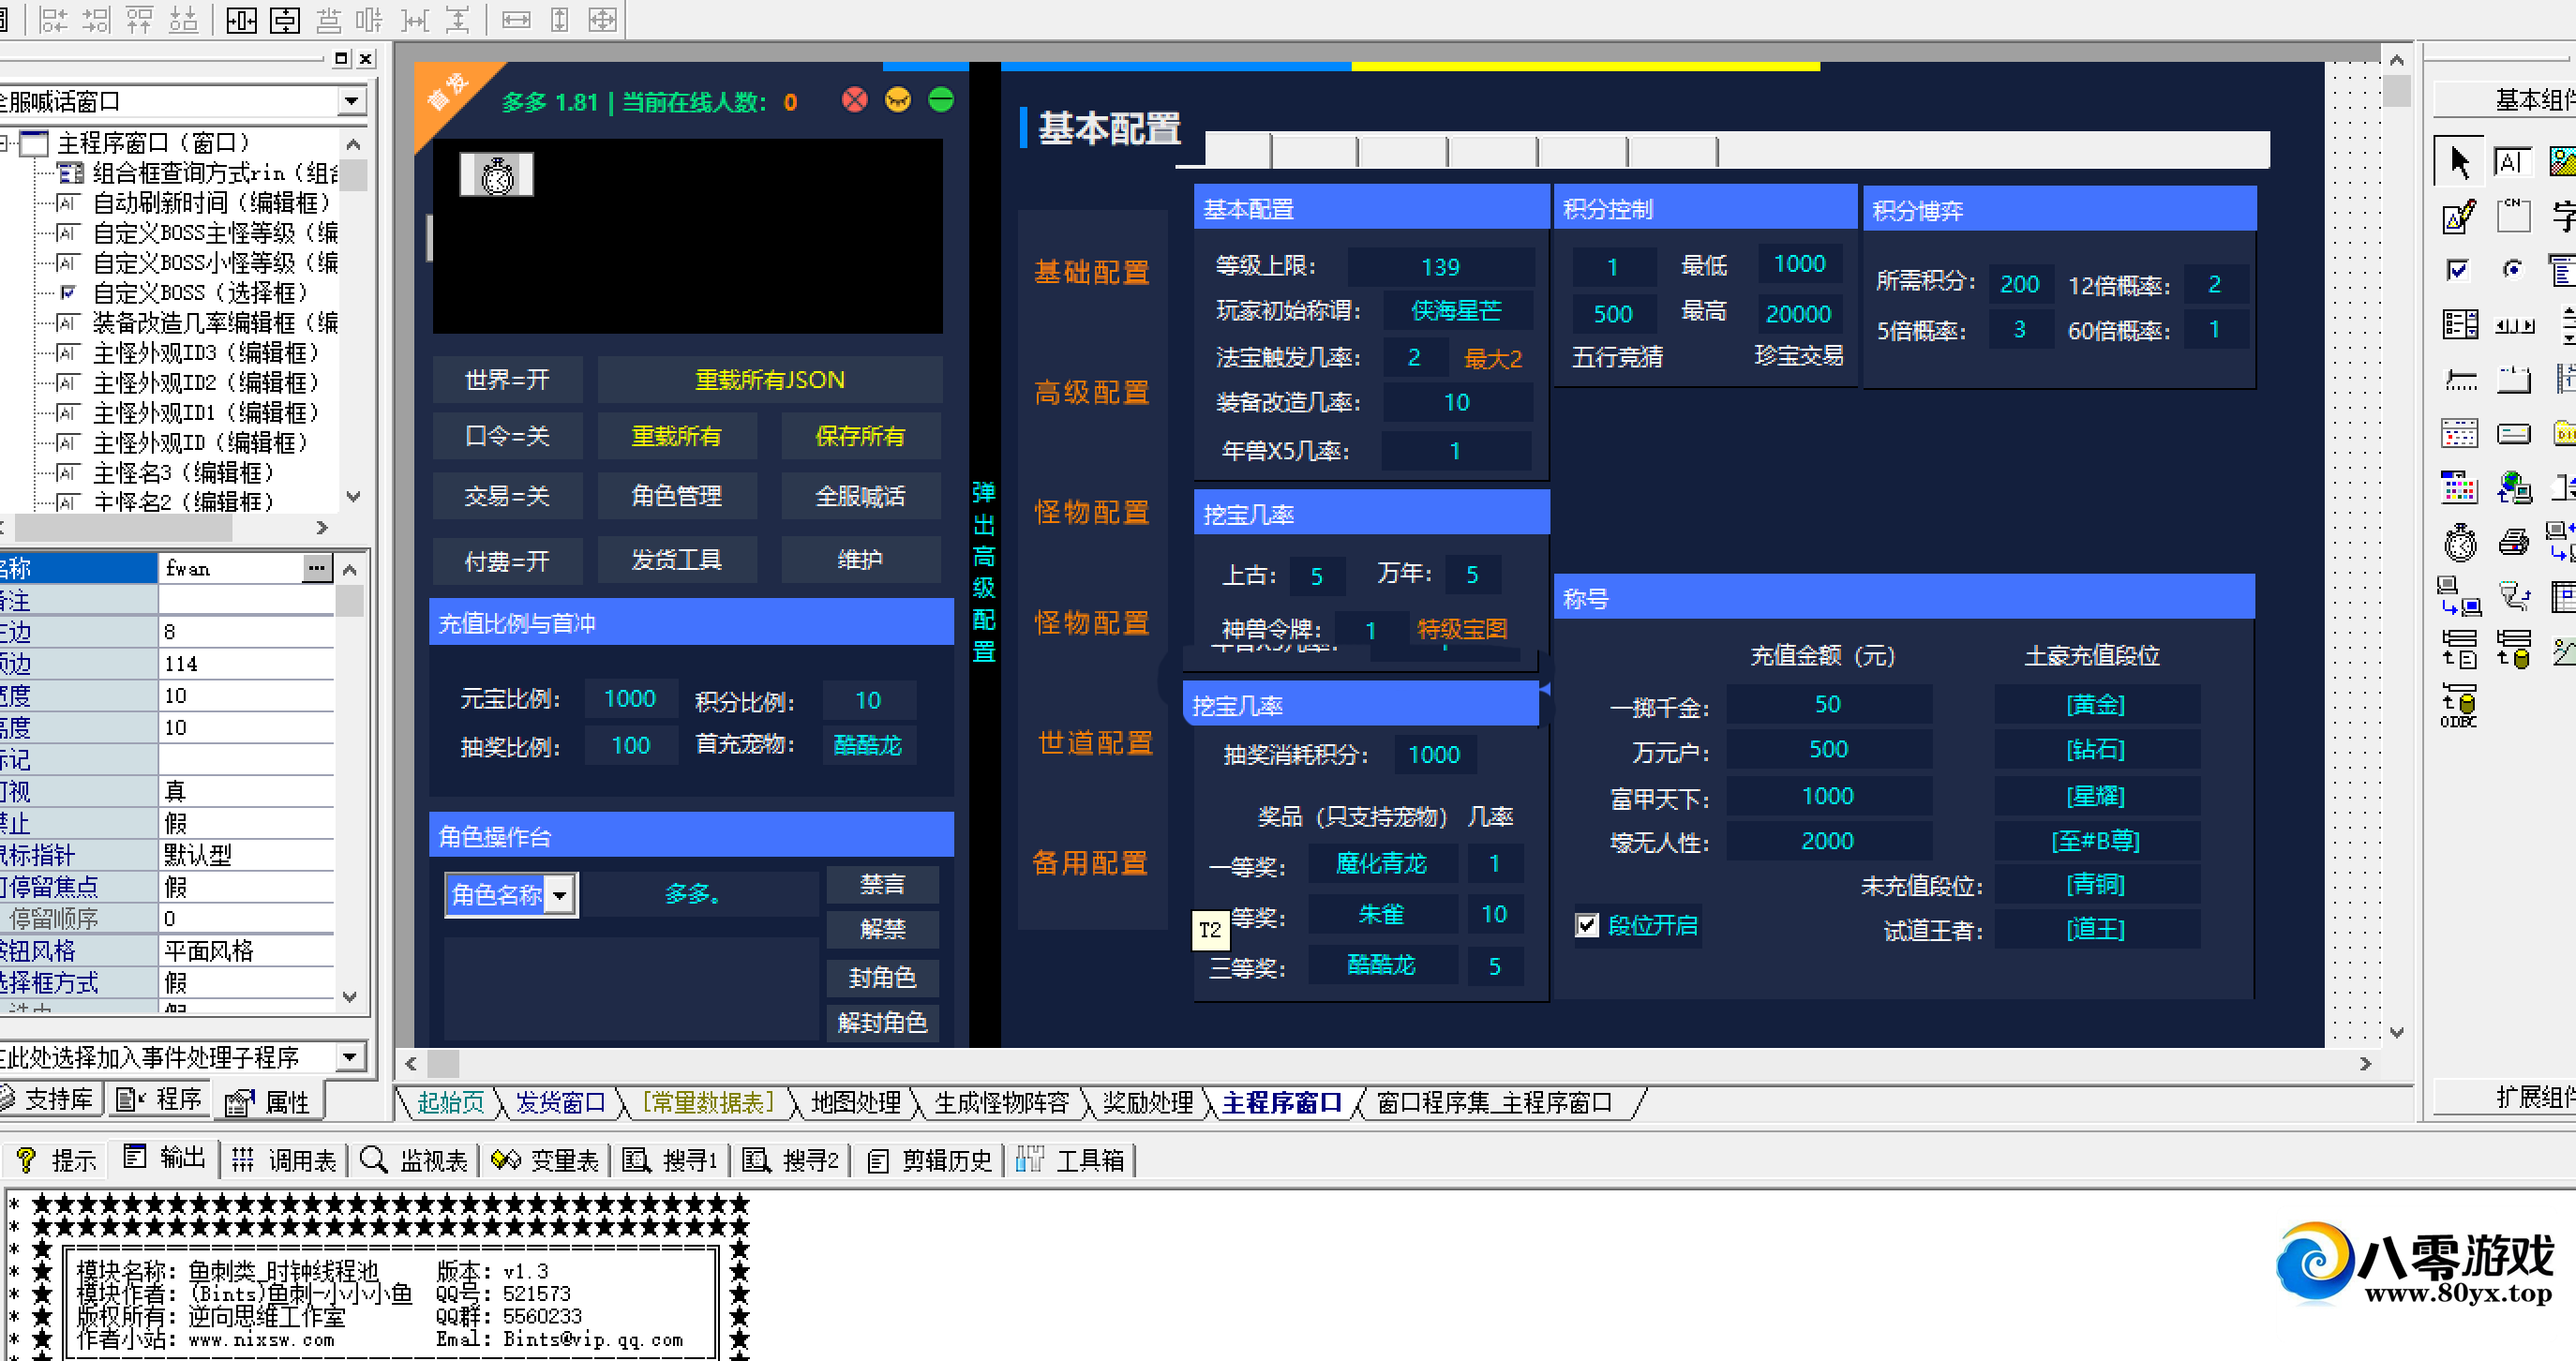Click the ellipsis button beside fwan name
Viewport: 2576px width, 1361px height.
click(317, 568)
